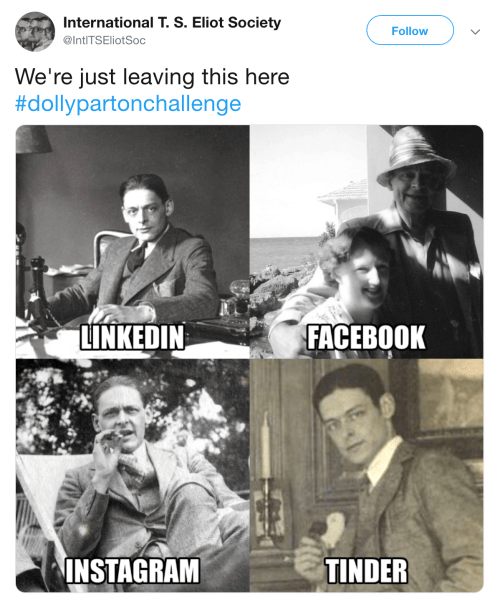View the Instagram smoking deck chair photo
The height and width of the screenshot is (599, 500).
[x=133, y=476]
